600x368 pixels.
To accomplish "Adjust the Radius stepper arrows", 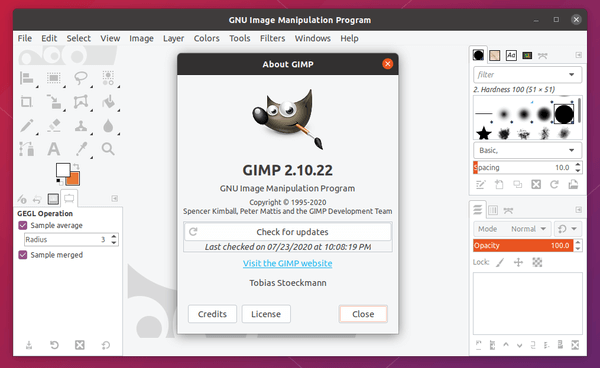I will 114,239.
